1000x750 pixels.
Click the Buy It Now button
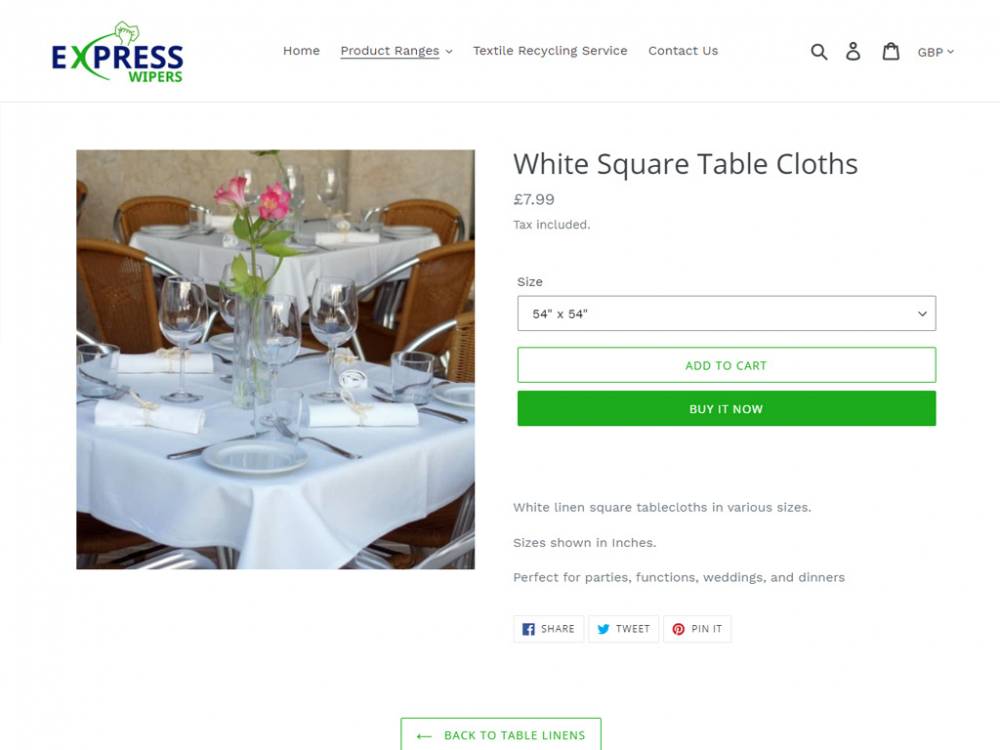[726, 409]
